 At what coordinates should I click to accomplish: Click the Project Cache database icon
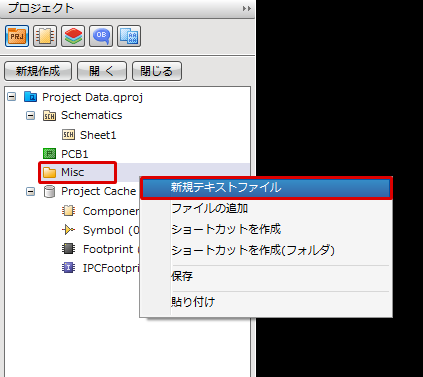(49, 192)
